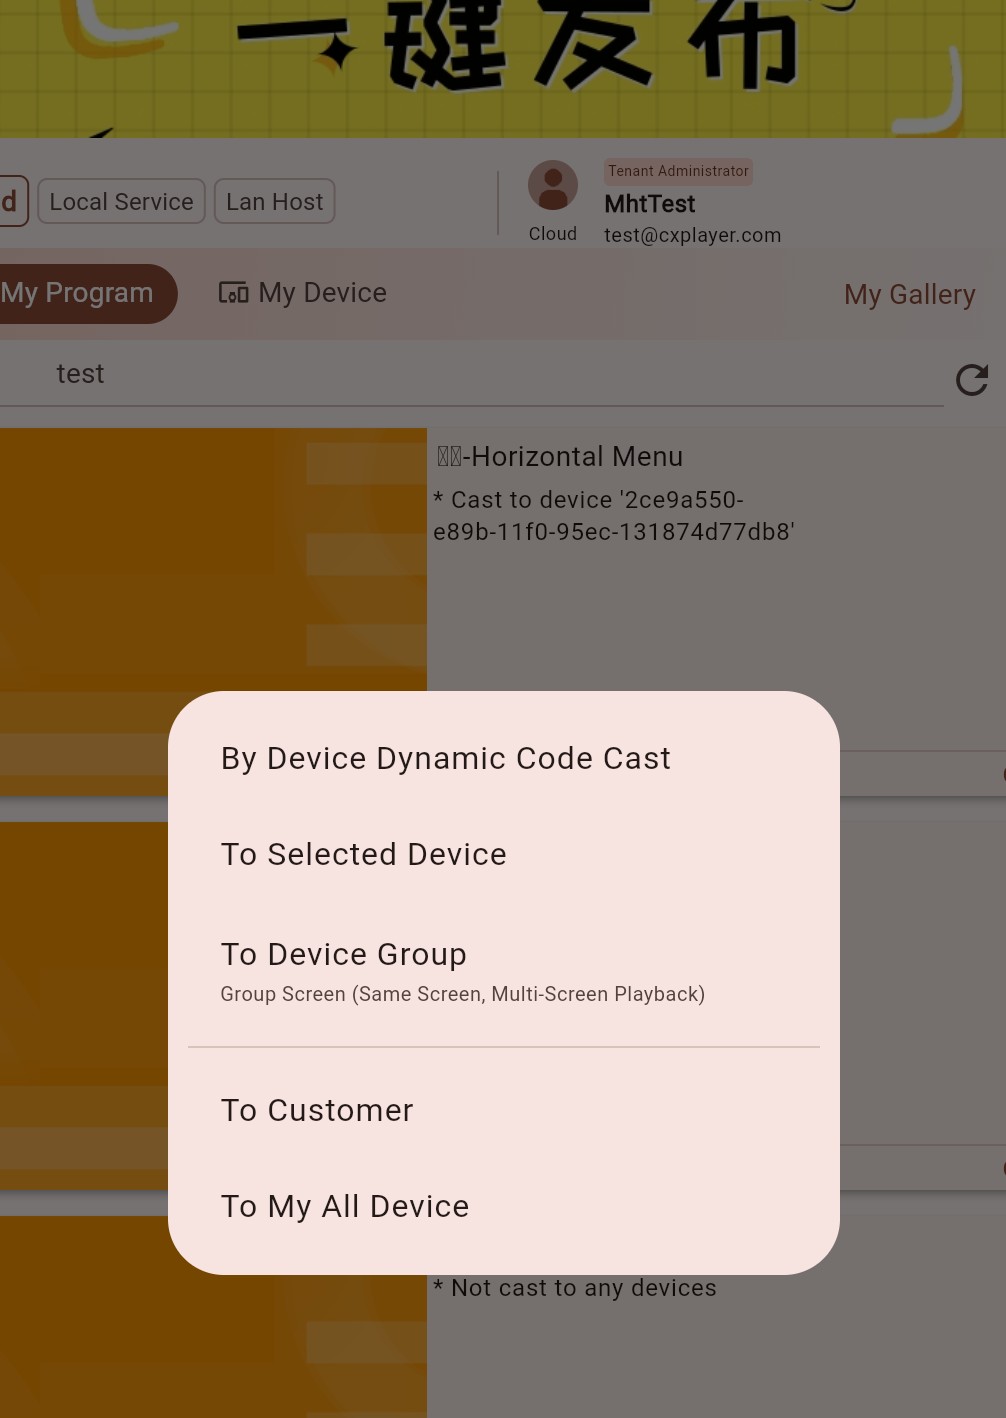This screenshot has width=1006, height=1418.
Task: Click the test@cxplayer.com email
Action: (x=692, y=235)
